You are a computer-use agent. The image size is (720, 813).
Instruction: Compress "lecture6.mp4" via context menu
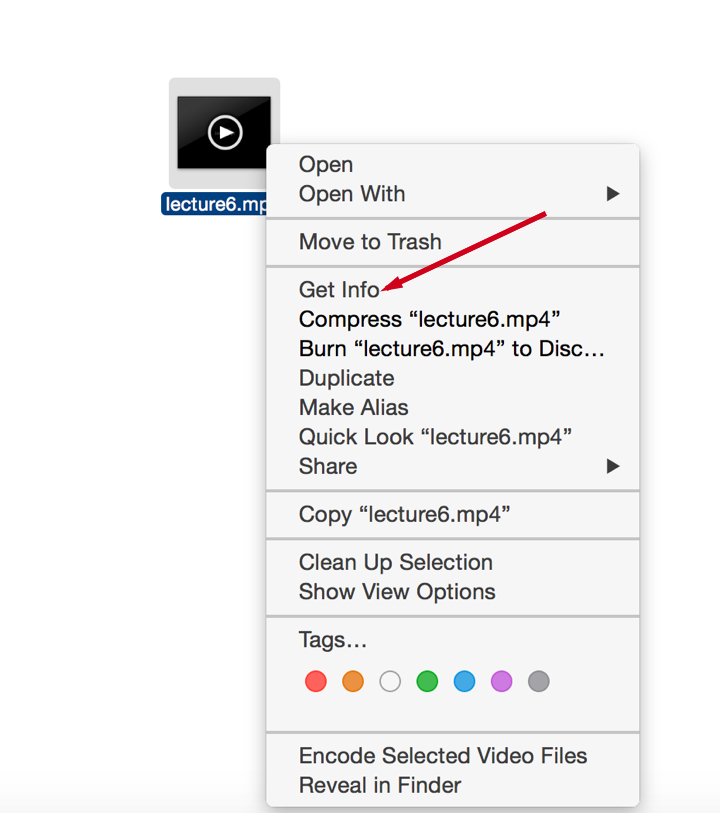[429, 319]
